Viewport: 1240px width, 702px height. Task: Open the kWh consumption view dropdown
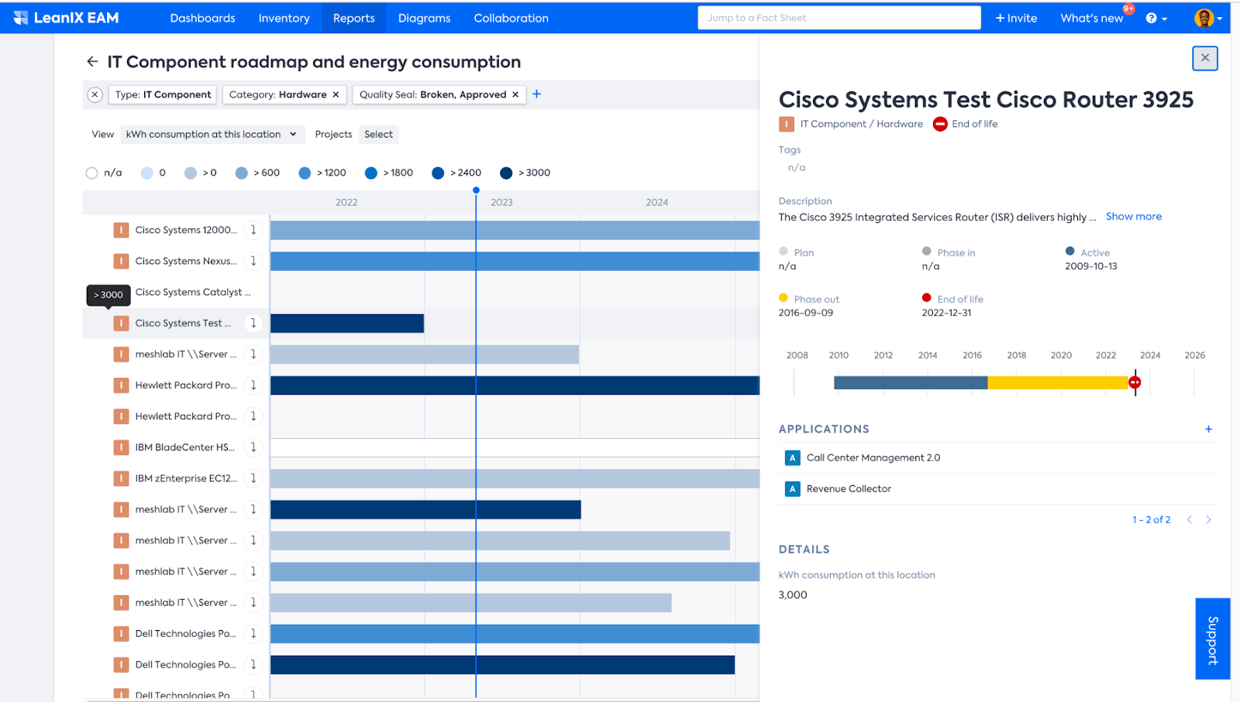213,134
